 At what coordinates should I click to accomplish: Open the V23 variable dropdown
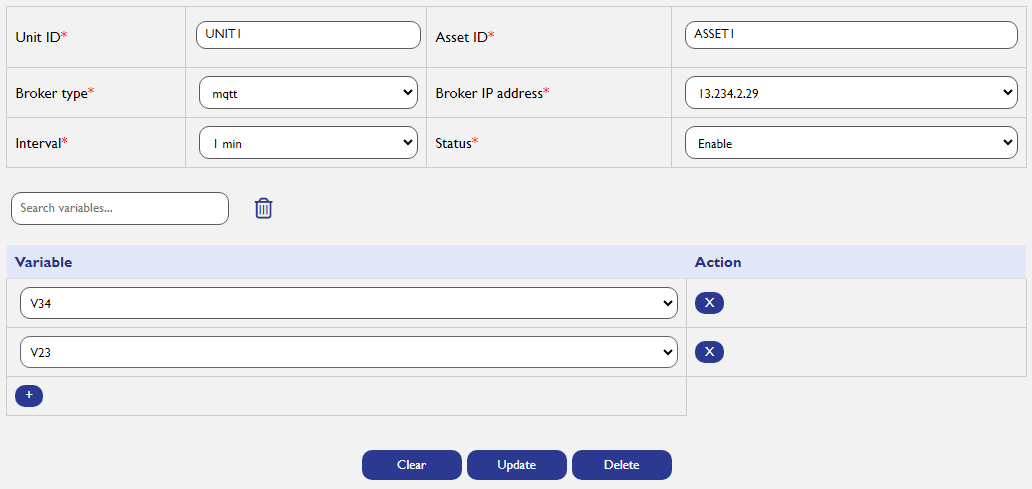click(x=349, y=352)
